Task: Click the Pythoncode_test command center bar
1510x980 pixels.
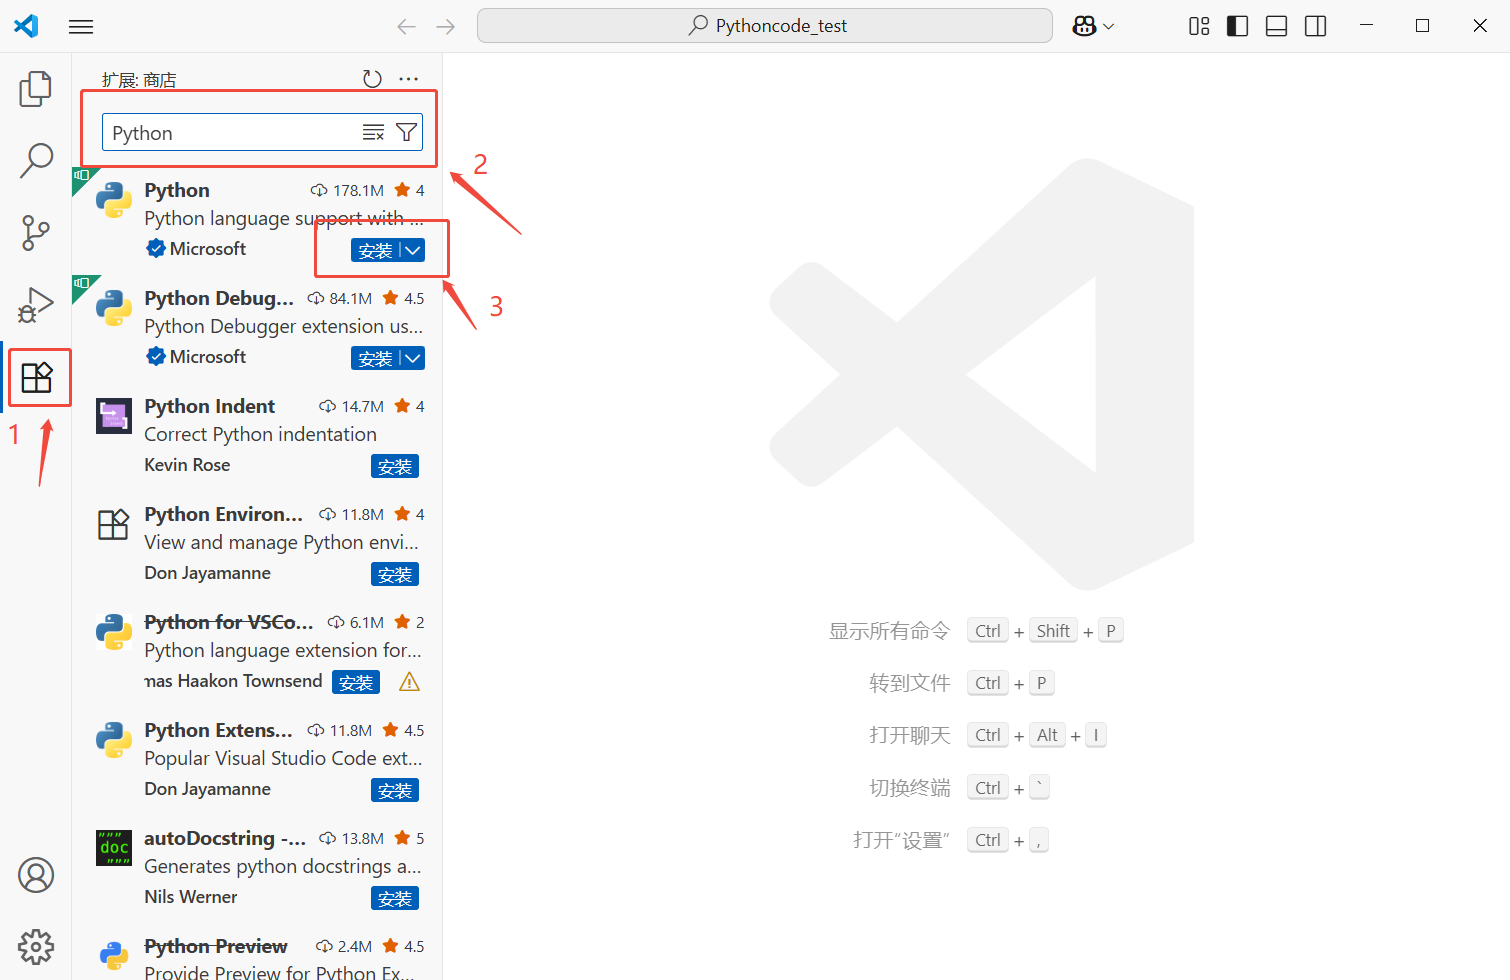Action: click(765, 26)
